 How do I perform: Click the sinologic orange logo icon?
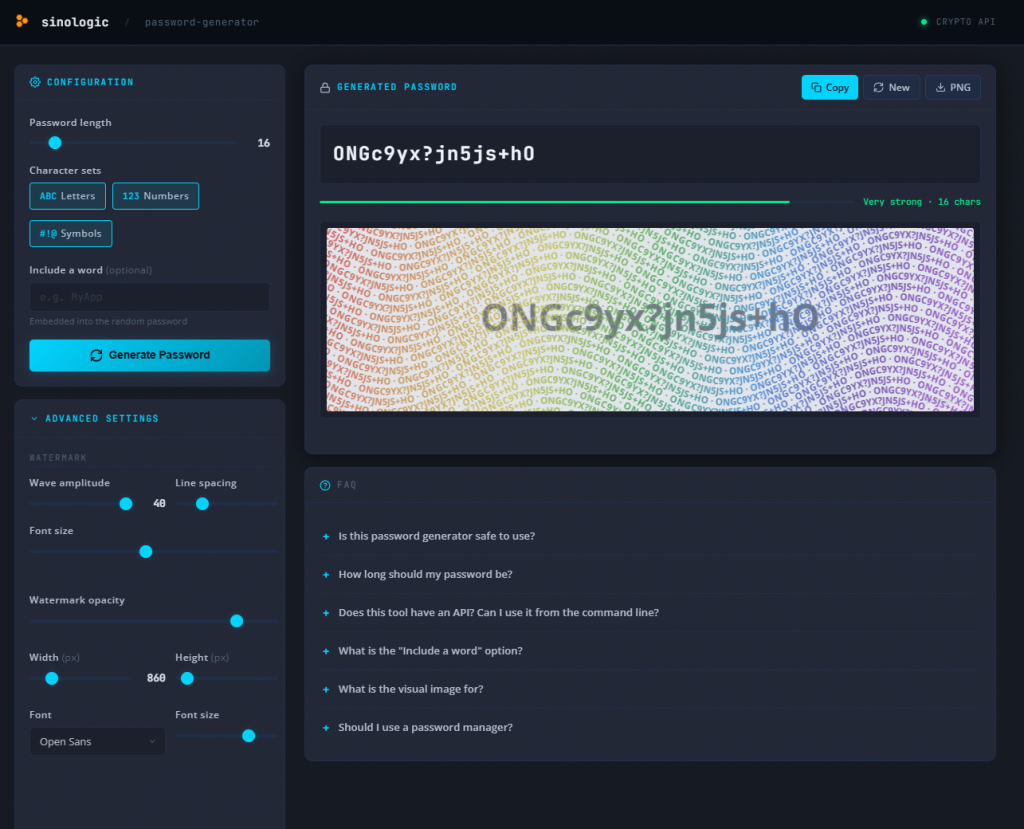pos(22,21)
